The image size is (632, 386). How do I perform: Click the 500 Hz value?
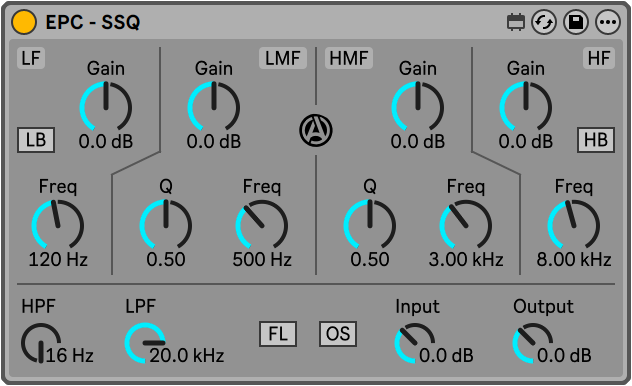262,259
